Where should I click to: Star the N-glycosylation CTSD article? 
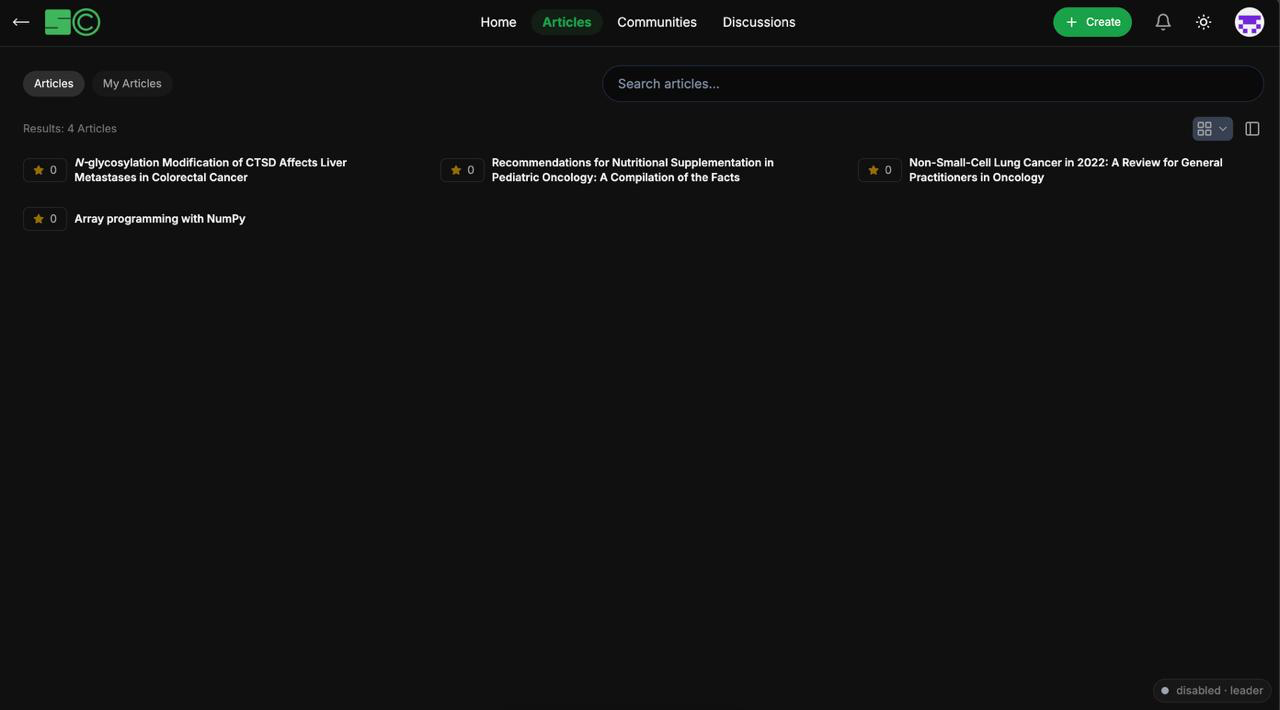pos(45,170)
